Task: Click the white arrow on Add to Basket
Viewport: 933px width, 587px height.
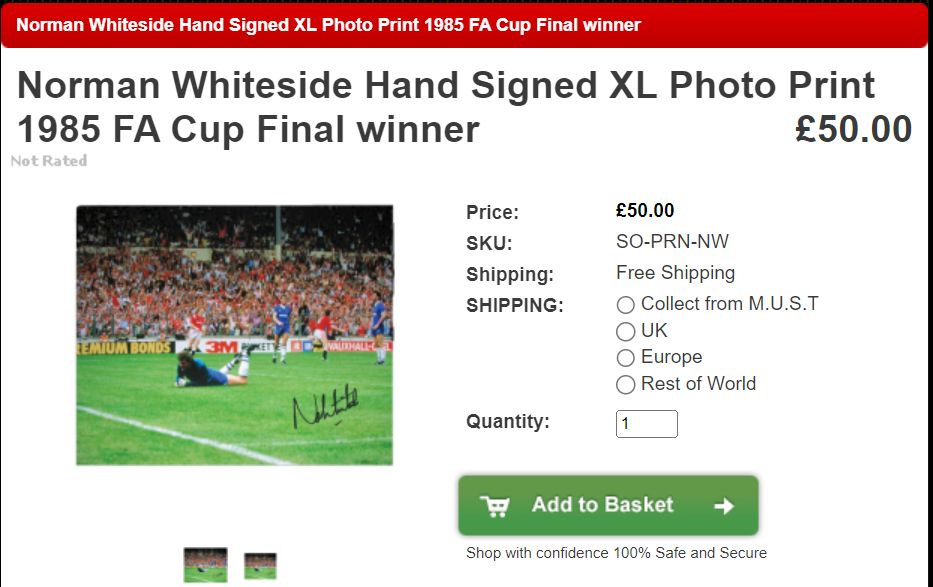Action: click(724, 506)
